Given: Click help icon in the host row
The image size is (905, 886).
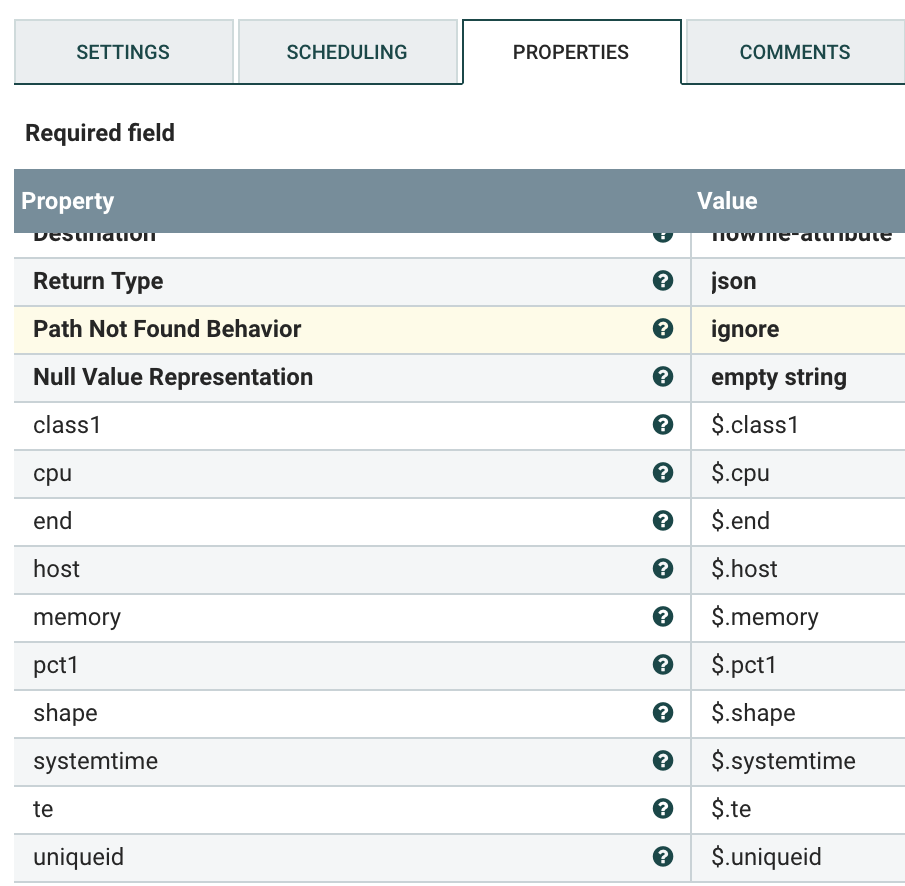Looking at the screenshot, I should (x=662, y=569).
